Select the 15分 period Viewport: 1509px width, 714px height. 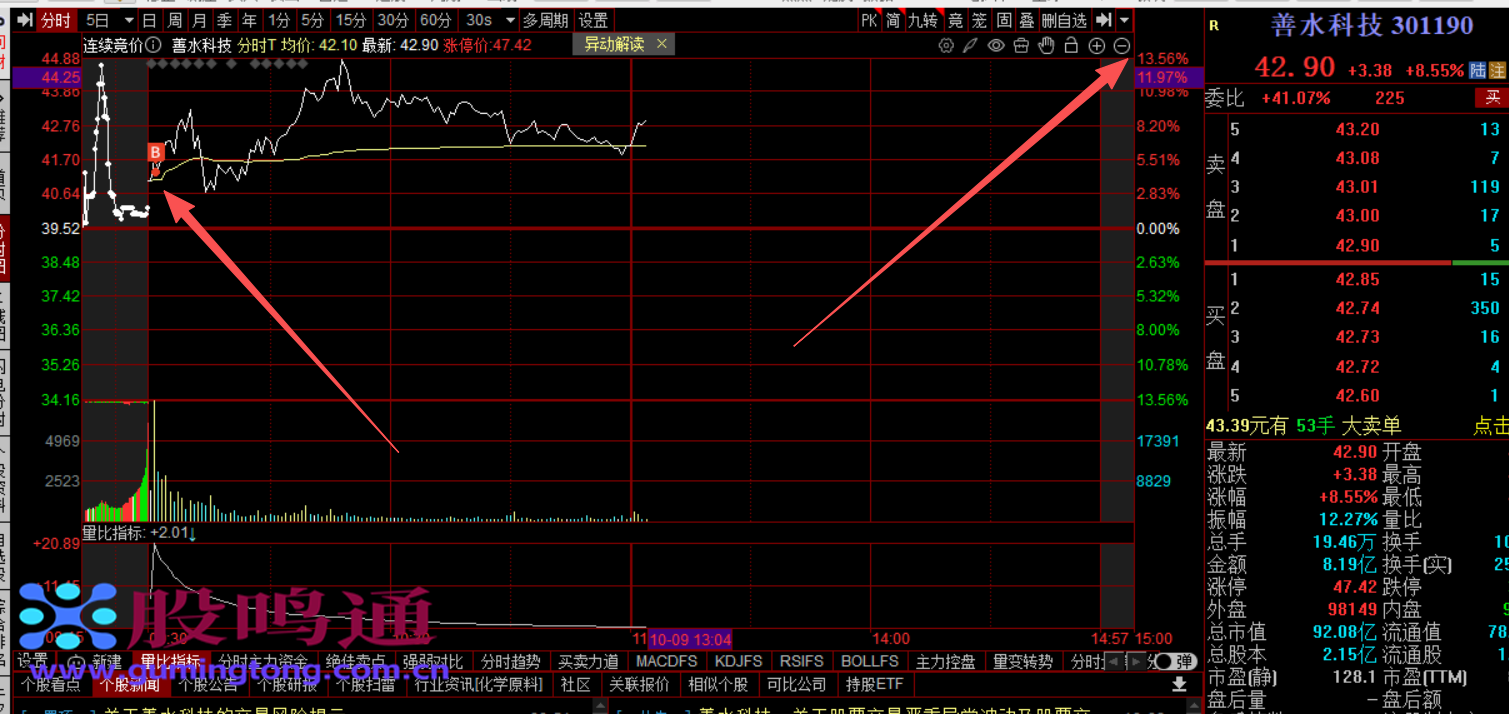click(x=351, y=20)
